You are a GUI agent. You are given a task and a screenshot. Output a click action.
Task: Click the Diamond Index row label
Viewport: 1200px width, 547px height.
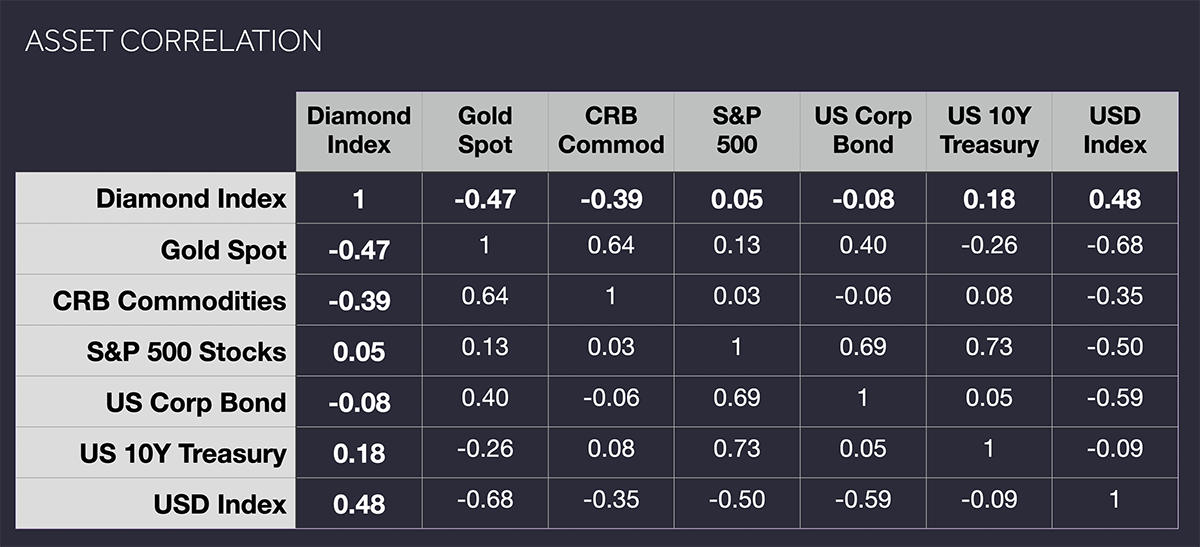(x=191, y=198)
